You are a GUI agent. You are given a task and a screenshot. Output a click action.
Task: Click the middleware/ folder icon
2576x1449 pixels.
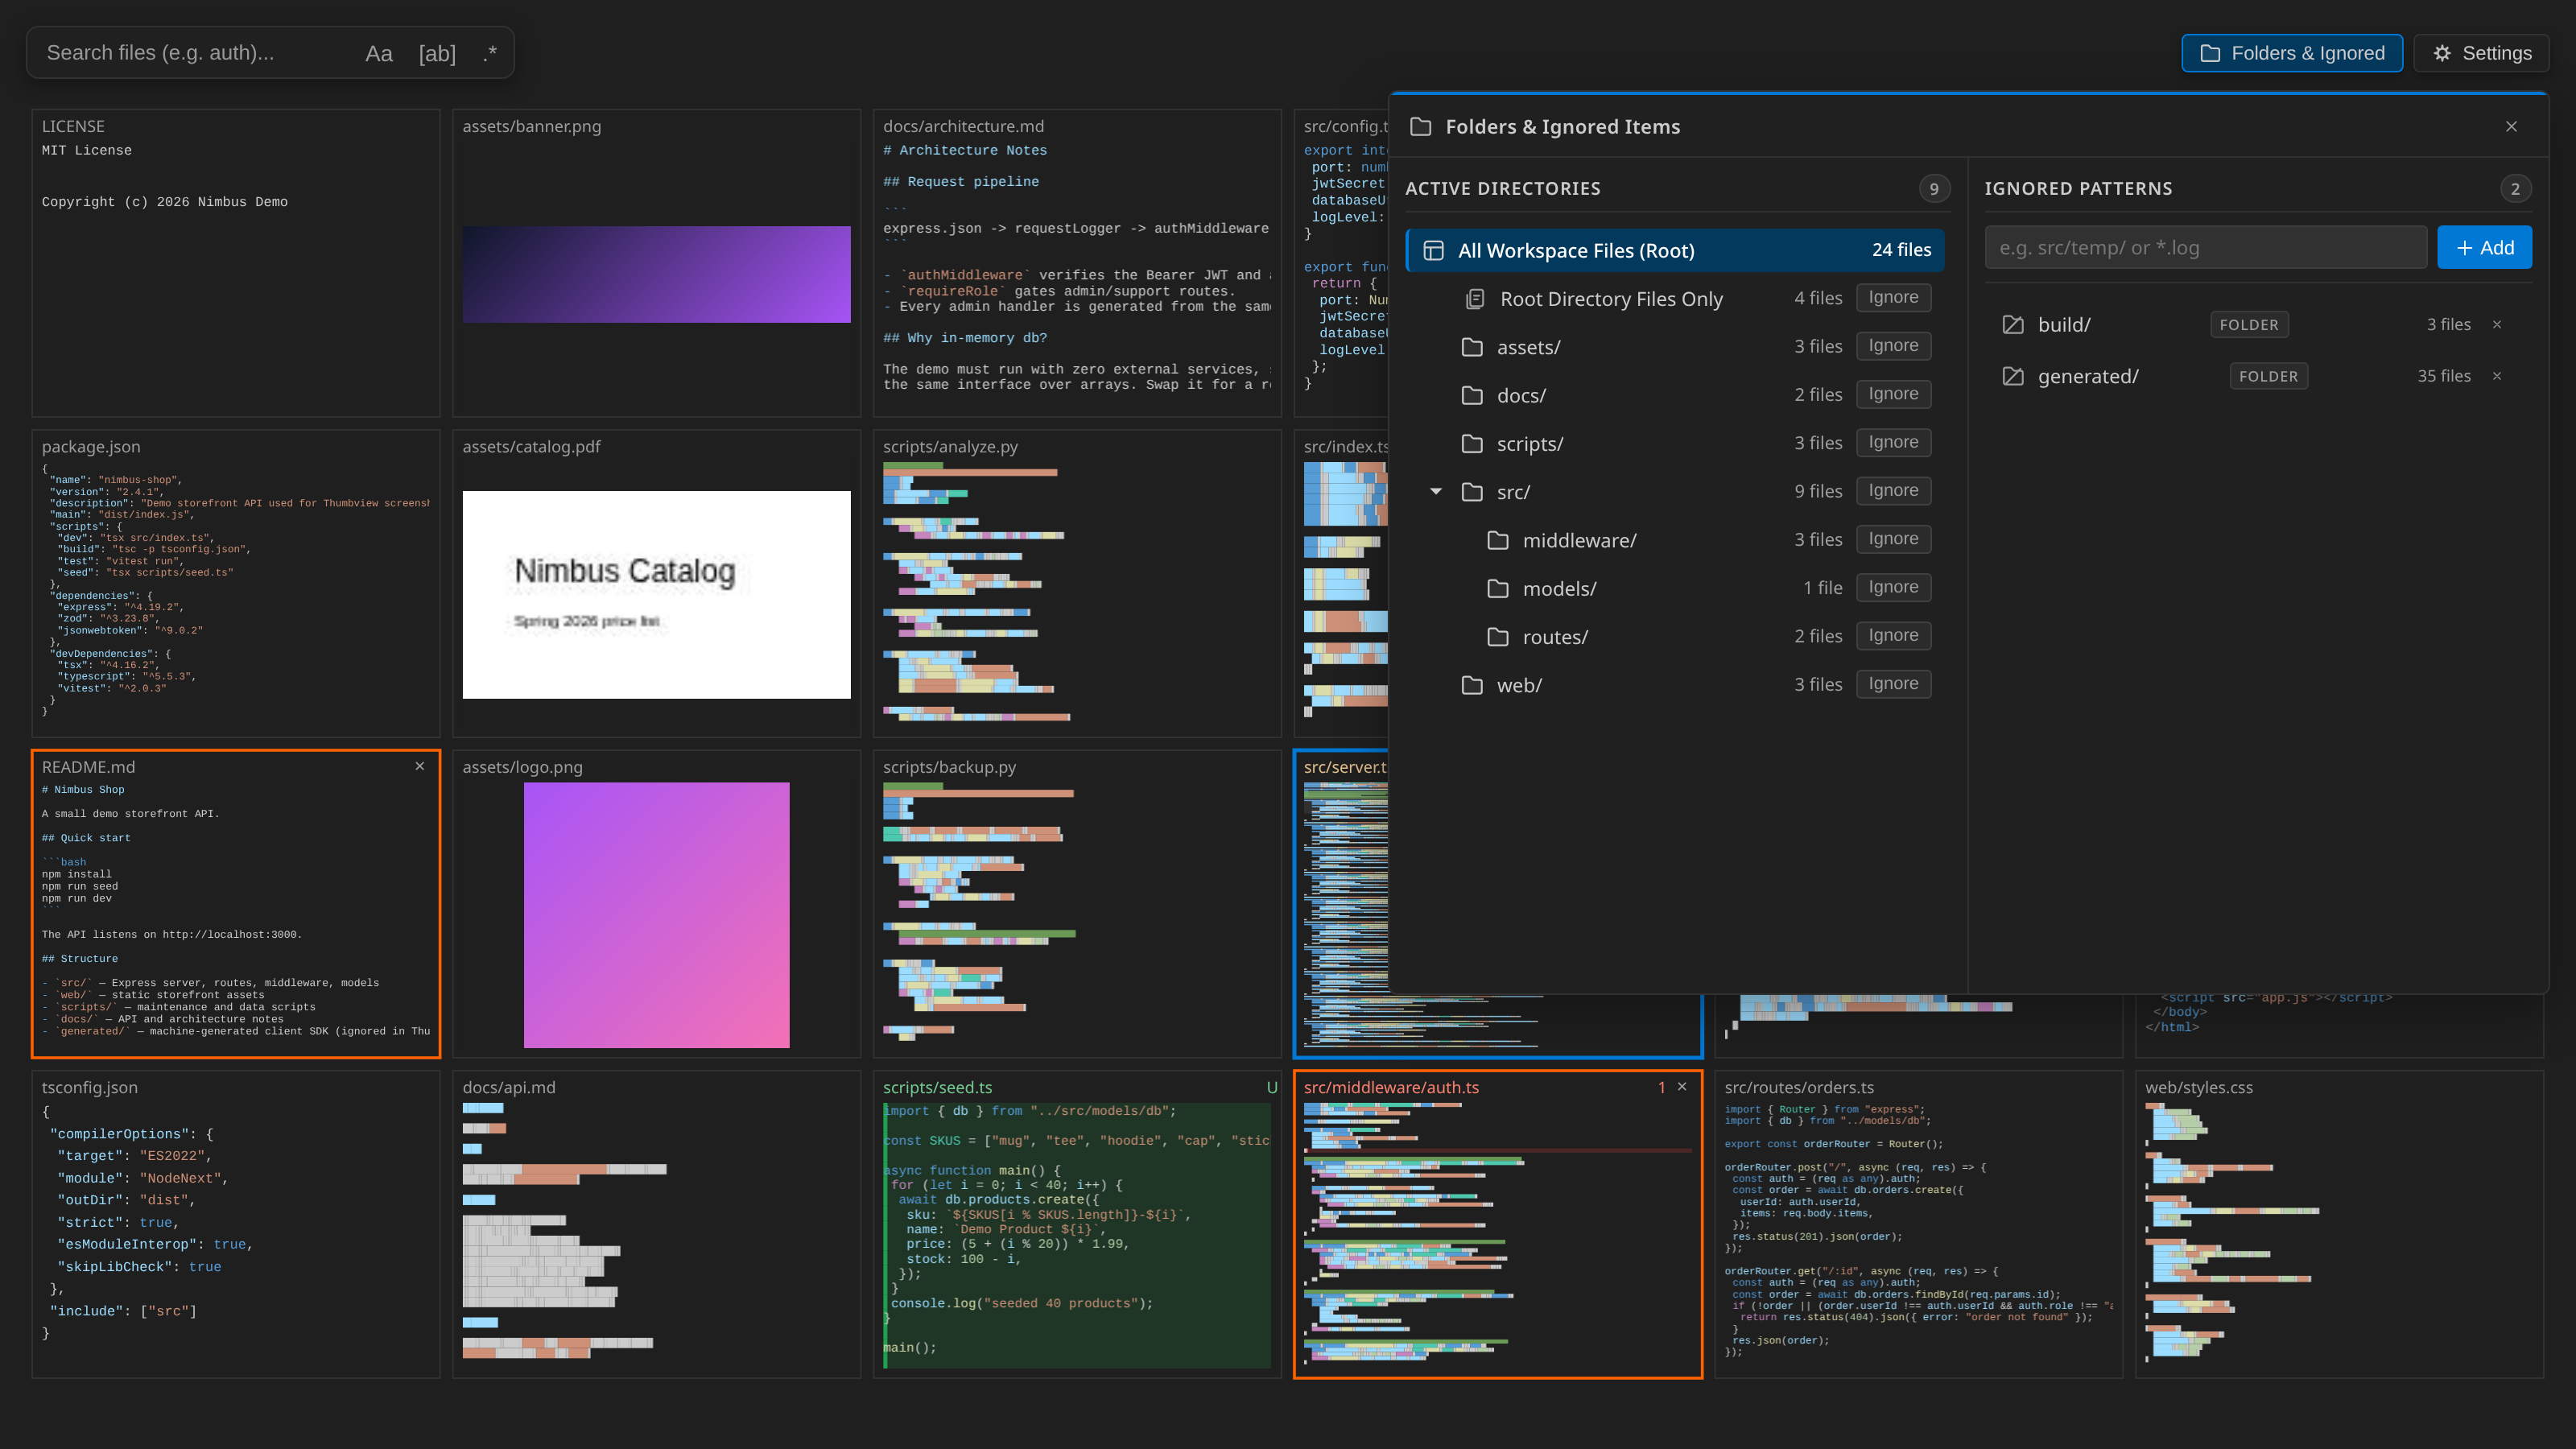[1498, 539]
